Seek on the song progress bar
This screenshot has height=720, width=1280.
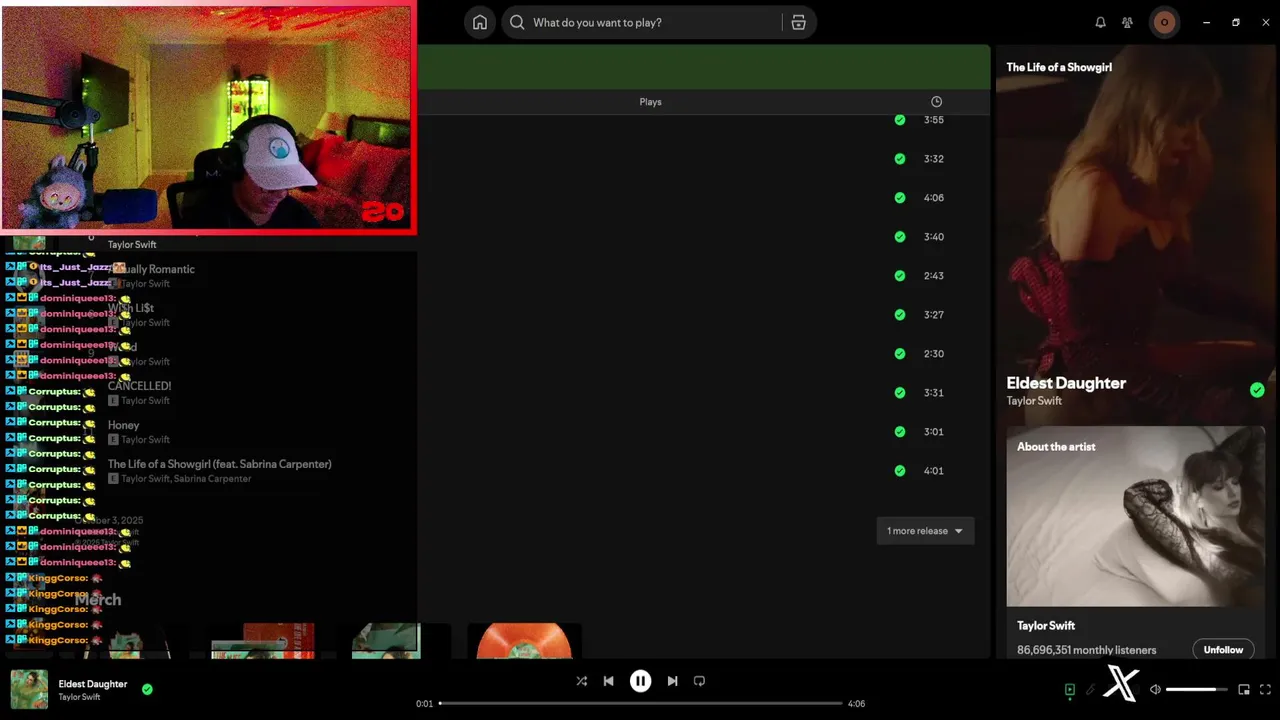[640, 703]
